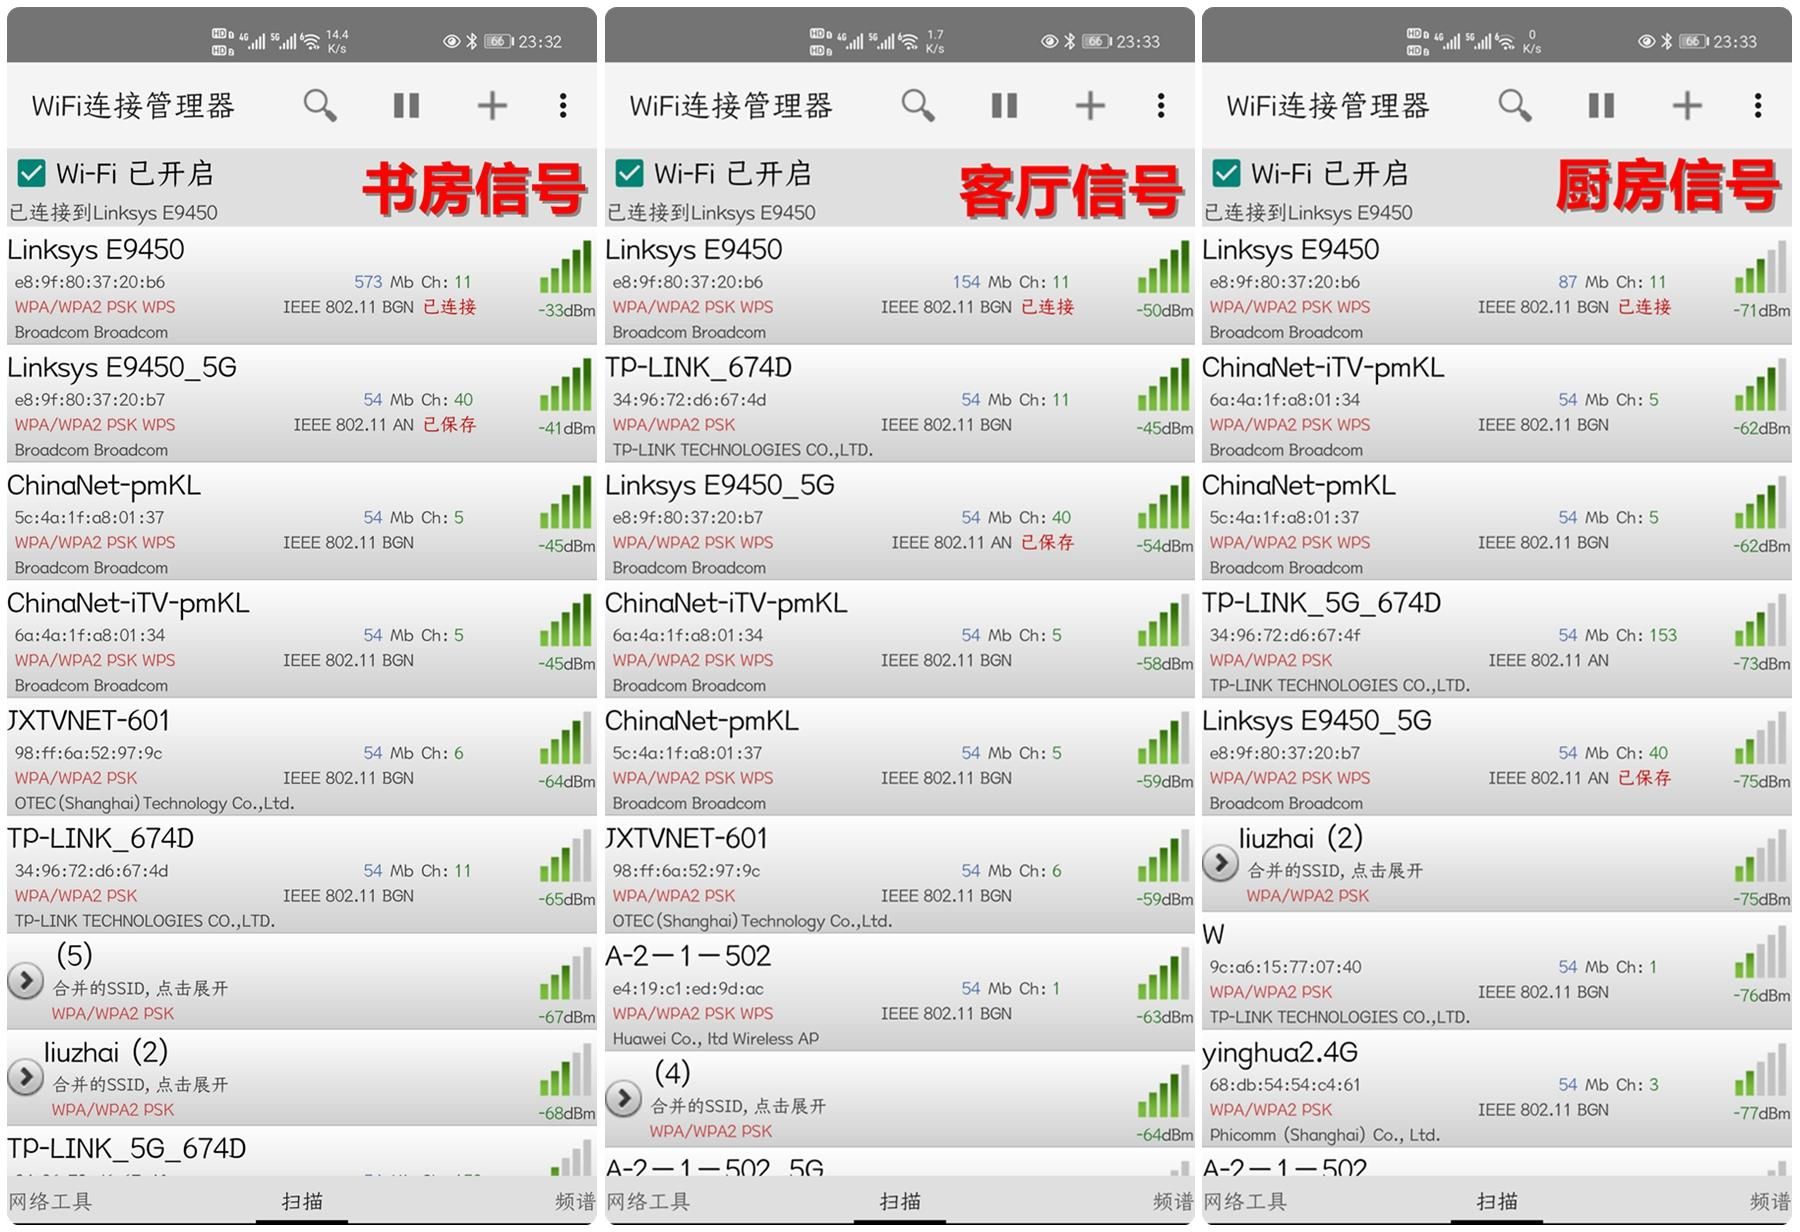Image resolution: width=1800 pixels, height=1232 pixels.
Task: Tap the search icon in the 厨房信号 screen
Action: pos(1514,105)
